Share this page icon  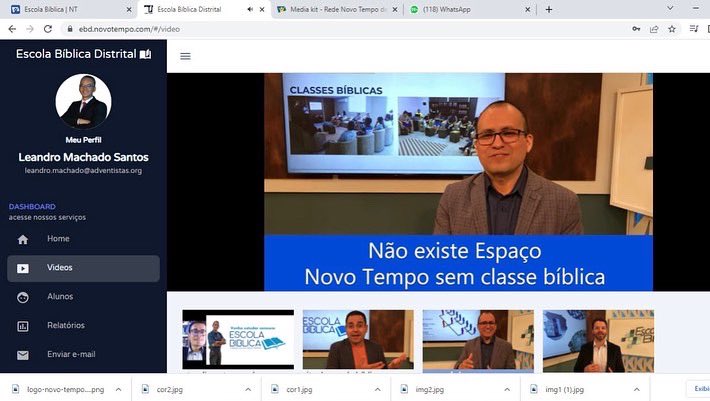pyautogui.click(x=654, y=29)
